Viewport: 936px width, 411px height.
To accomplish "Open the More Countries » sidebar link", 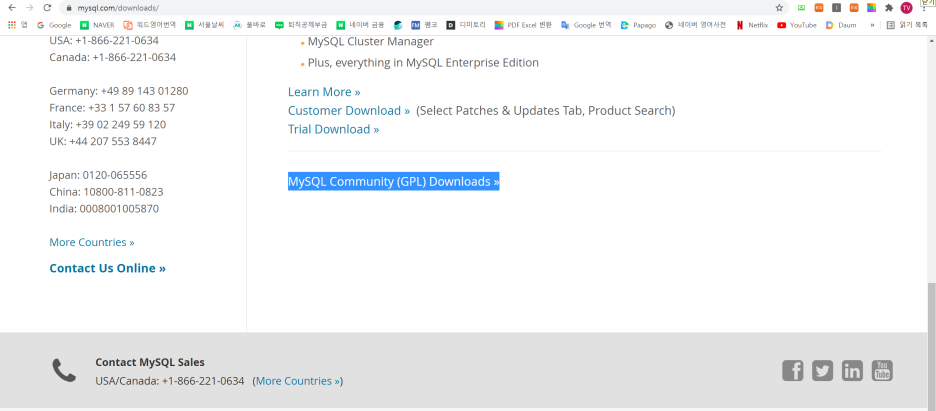I will 92,242.
